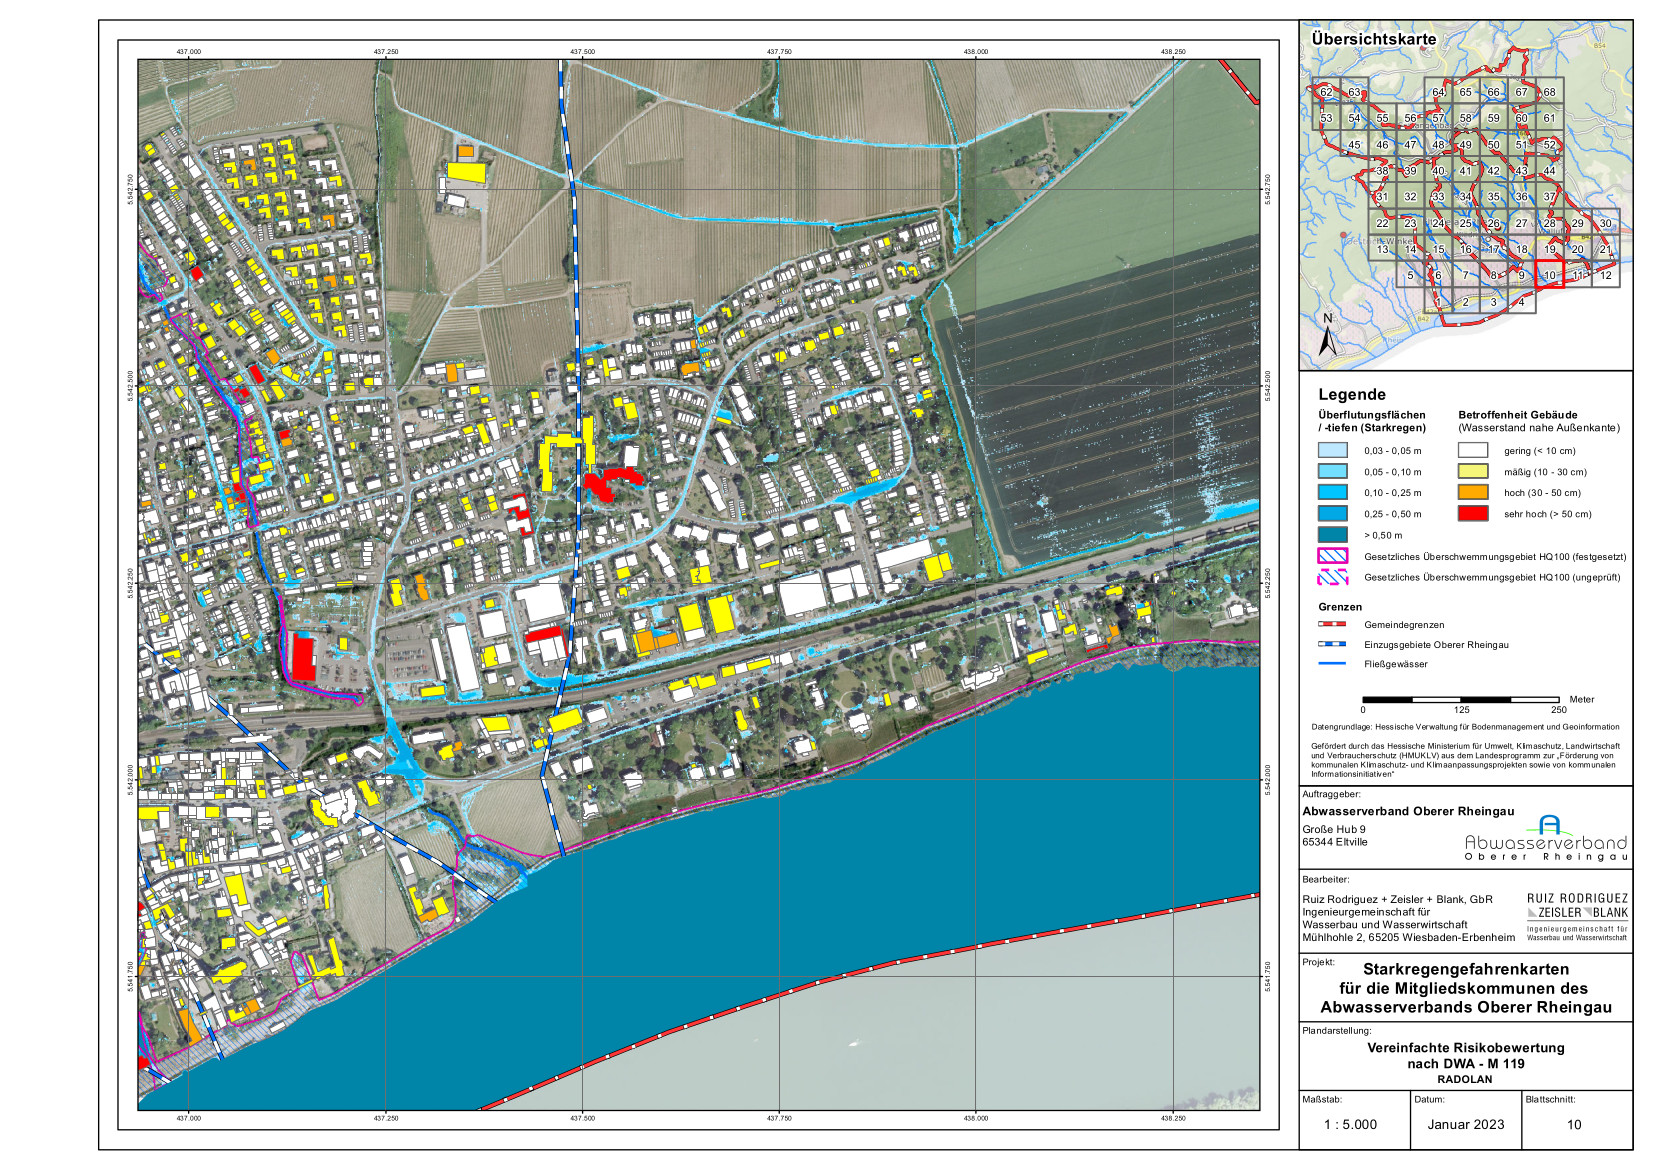Click the Einzugsgebiete Oberer Rheingau line symbol
The height and width of the screenshot is (1169, 1653).
(x=1332, y=645)
